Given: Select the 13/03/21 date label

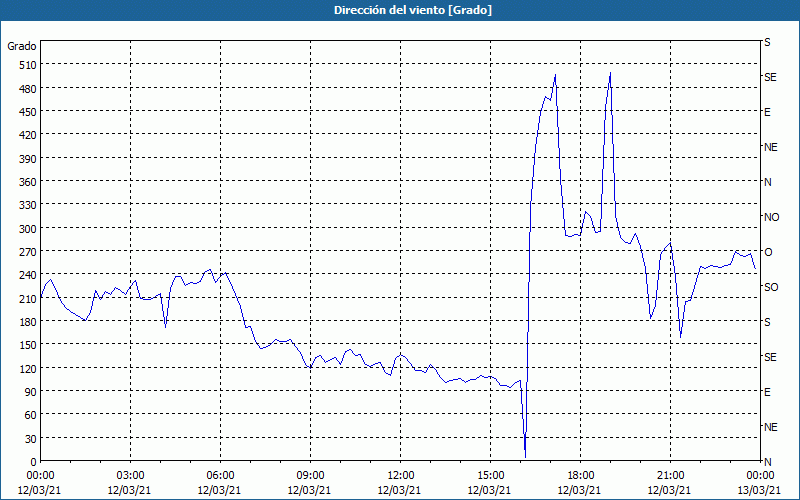Looking at the screenshot, I should click(x=760, y=490).
